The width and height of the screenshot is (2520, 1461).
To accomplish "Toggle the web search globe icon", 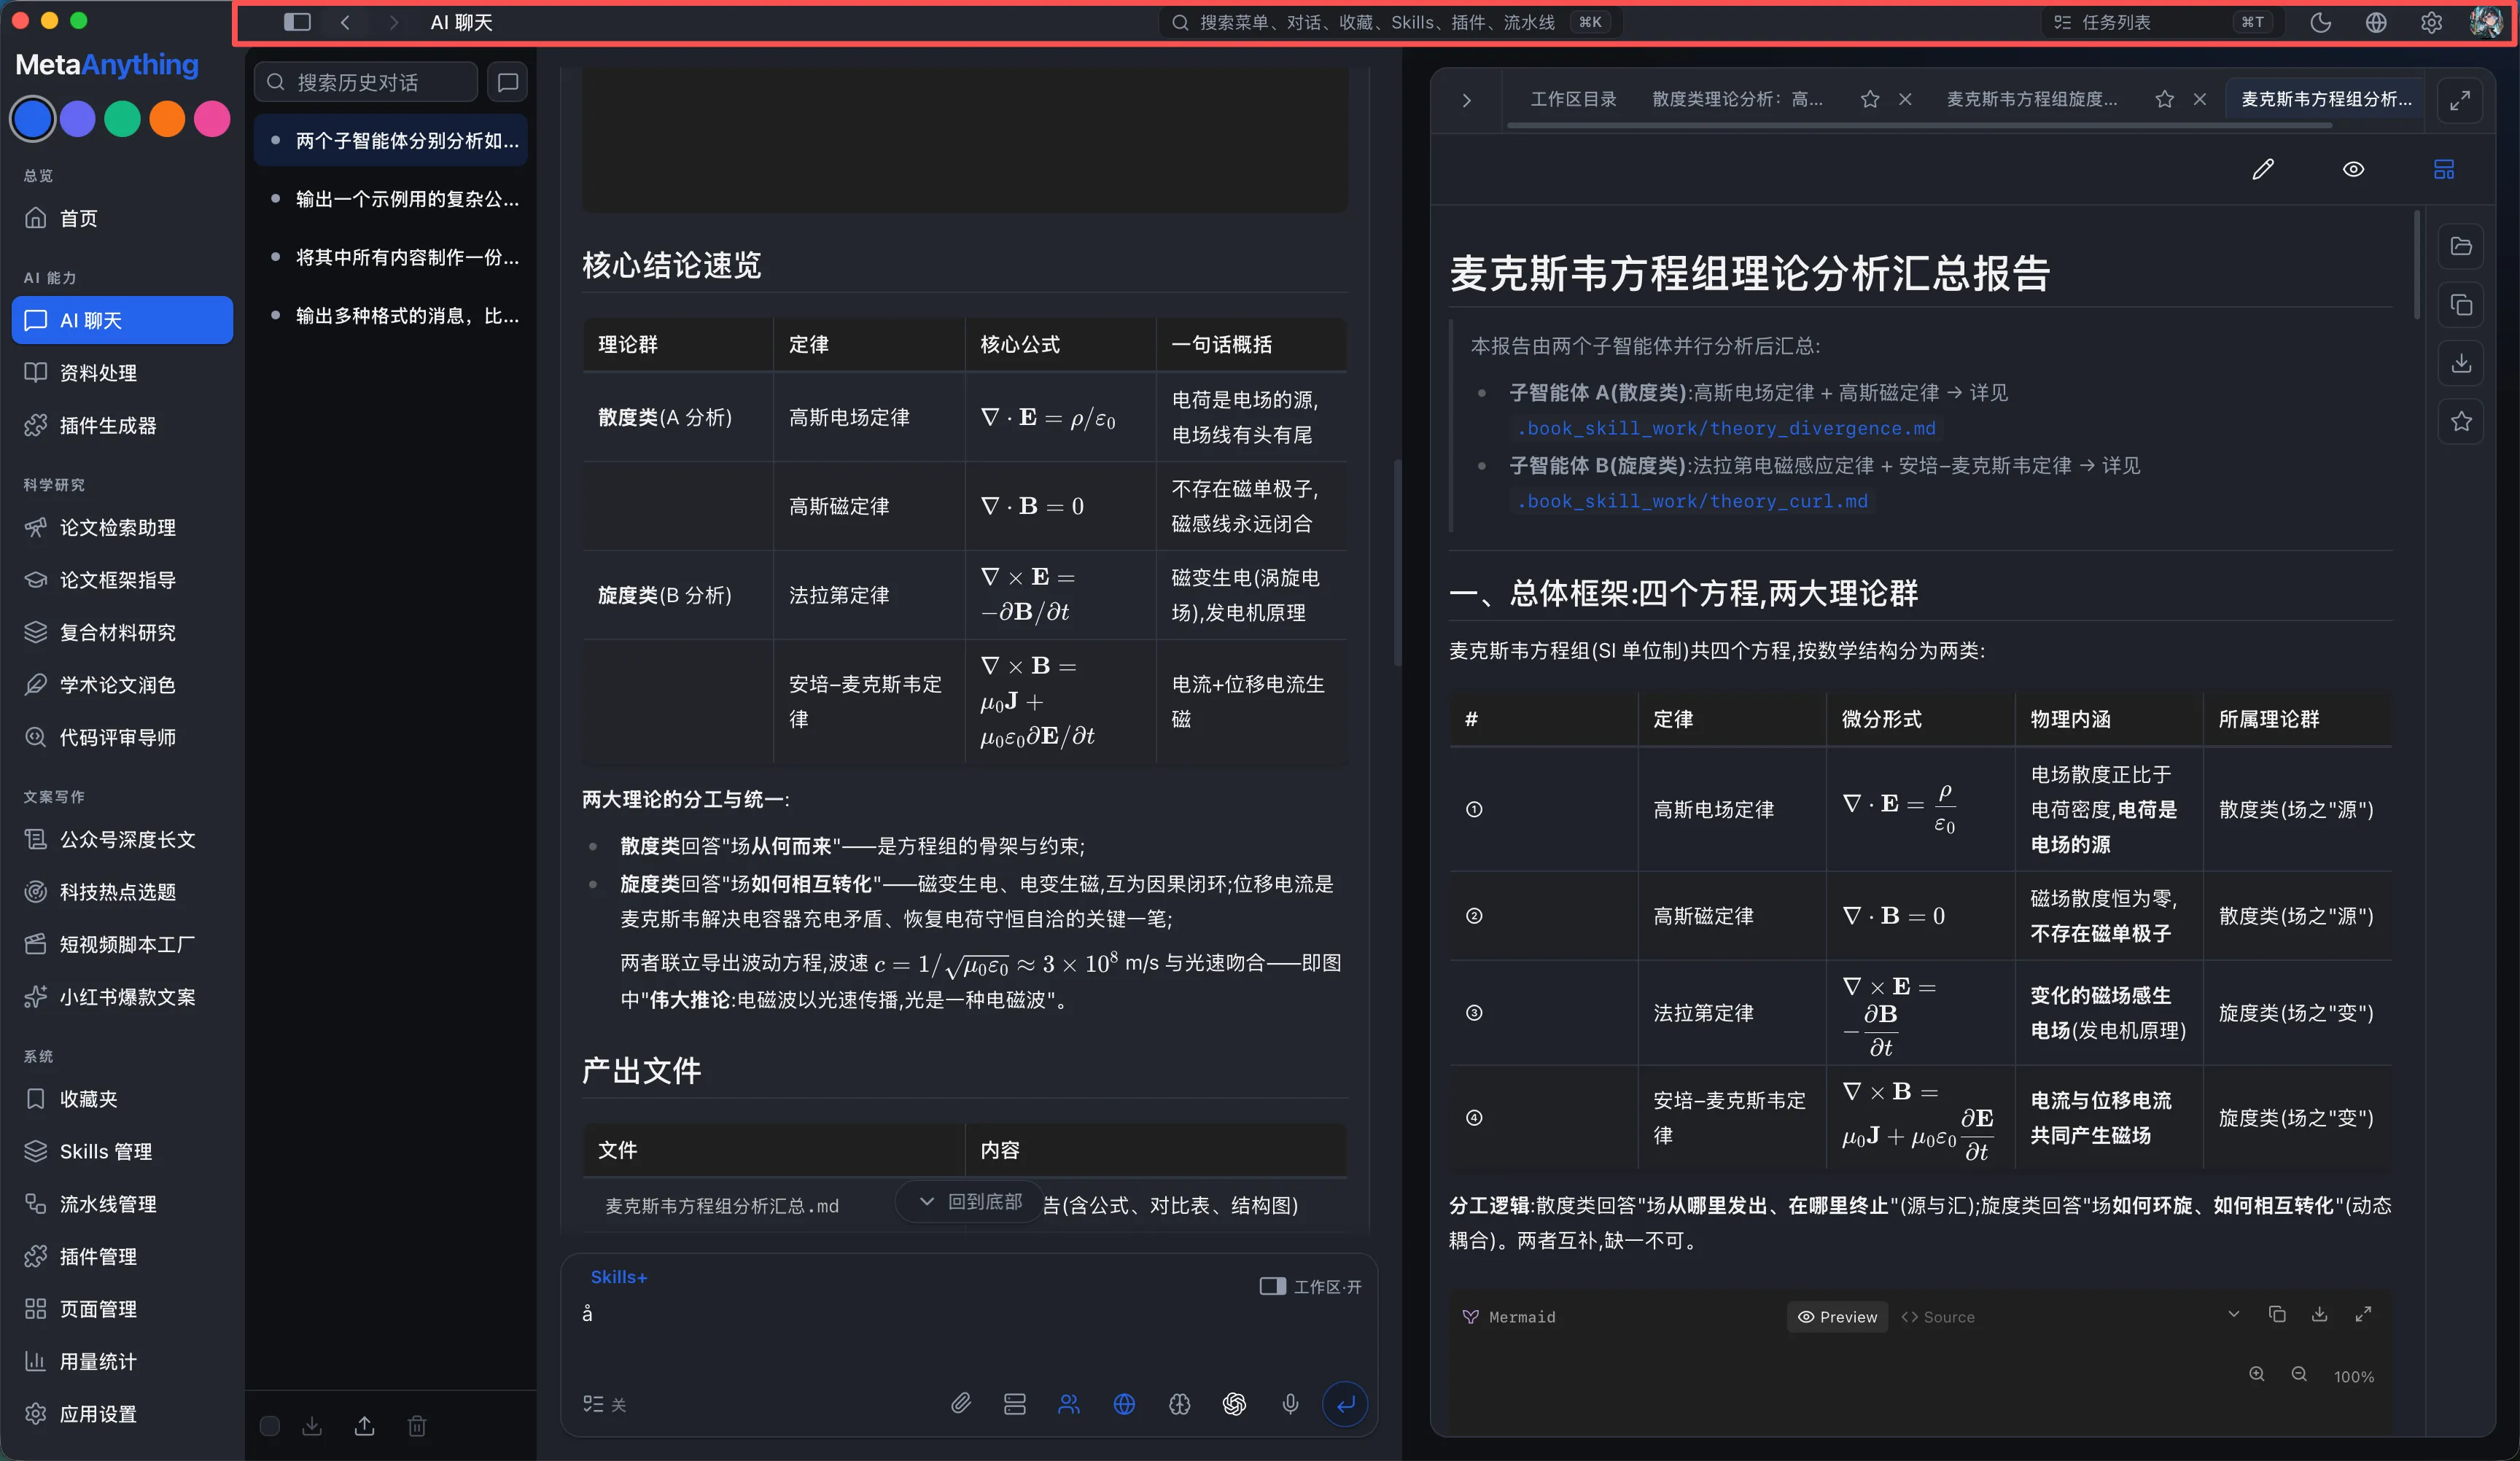I will coord(1124,1404).
